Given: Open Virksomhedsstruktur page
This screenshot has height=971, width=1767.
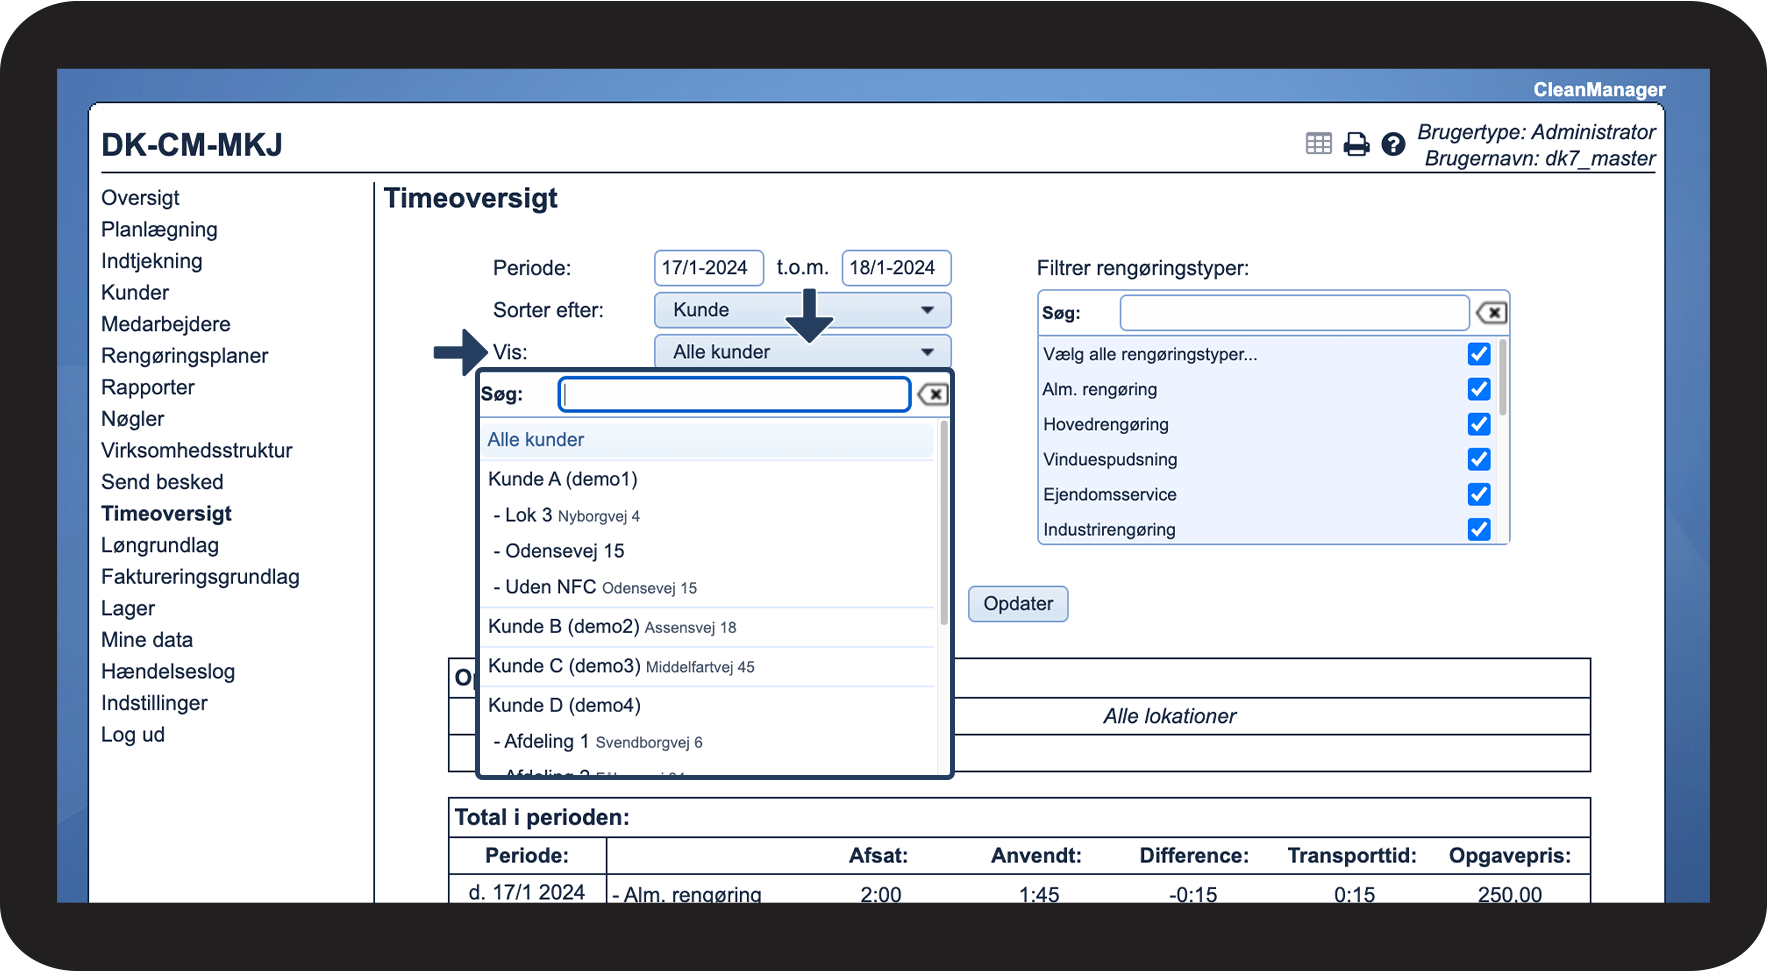Looking at the screenshot, I should click(x=196, y=451).
